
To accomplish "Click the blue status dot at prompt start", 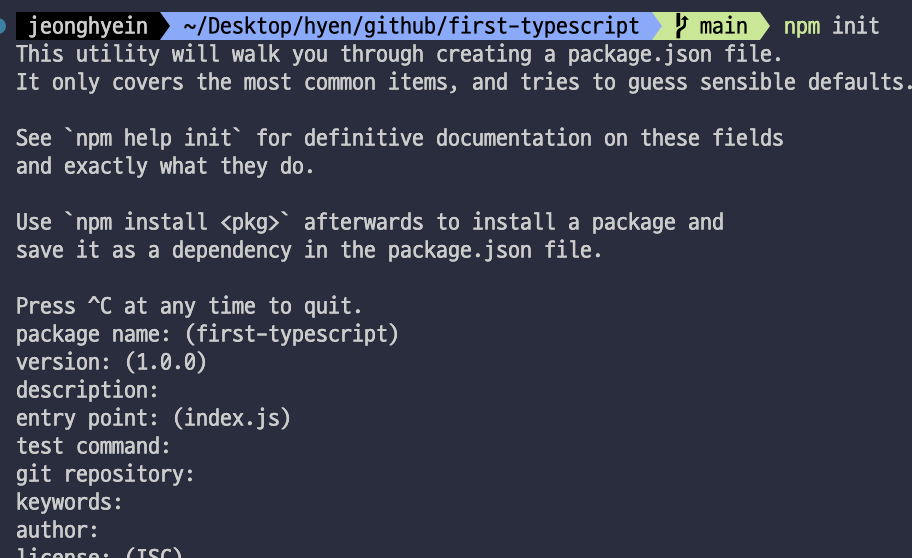I will pos(2,26).
